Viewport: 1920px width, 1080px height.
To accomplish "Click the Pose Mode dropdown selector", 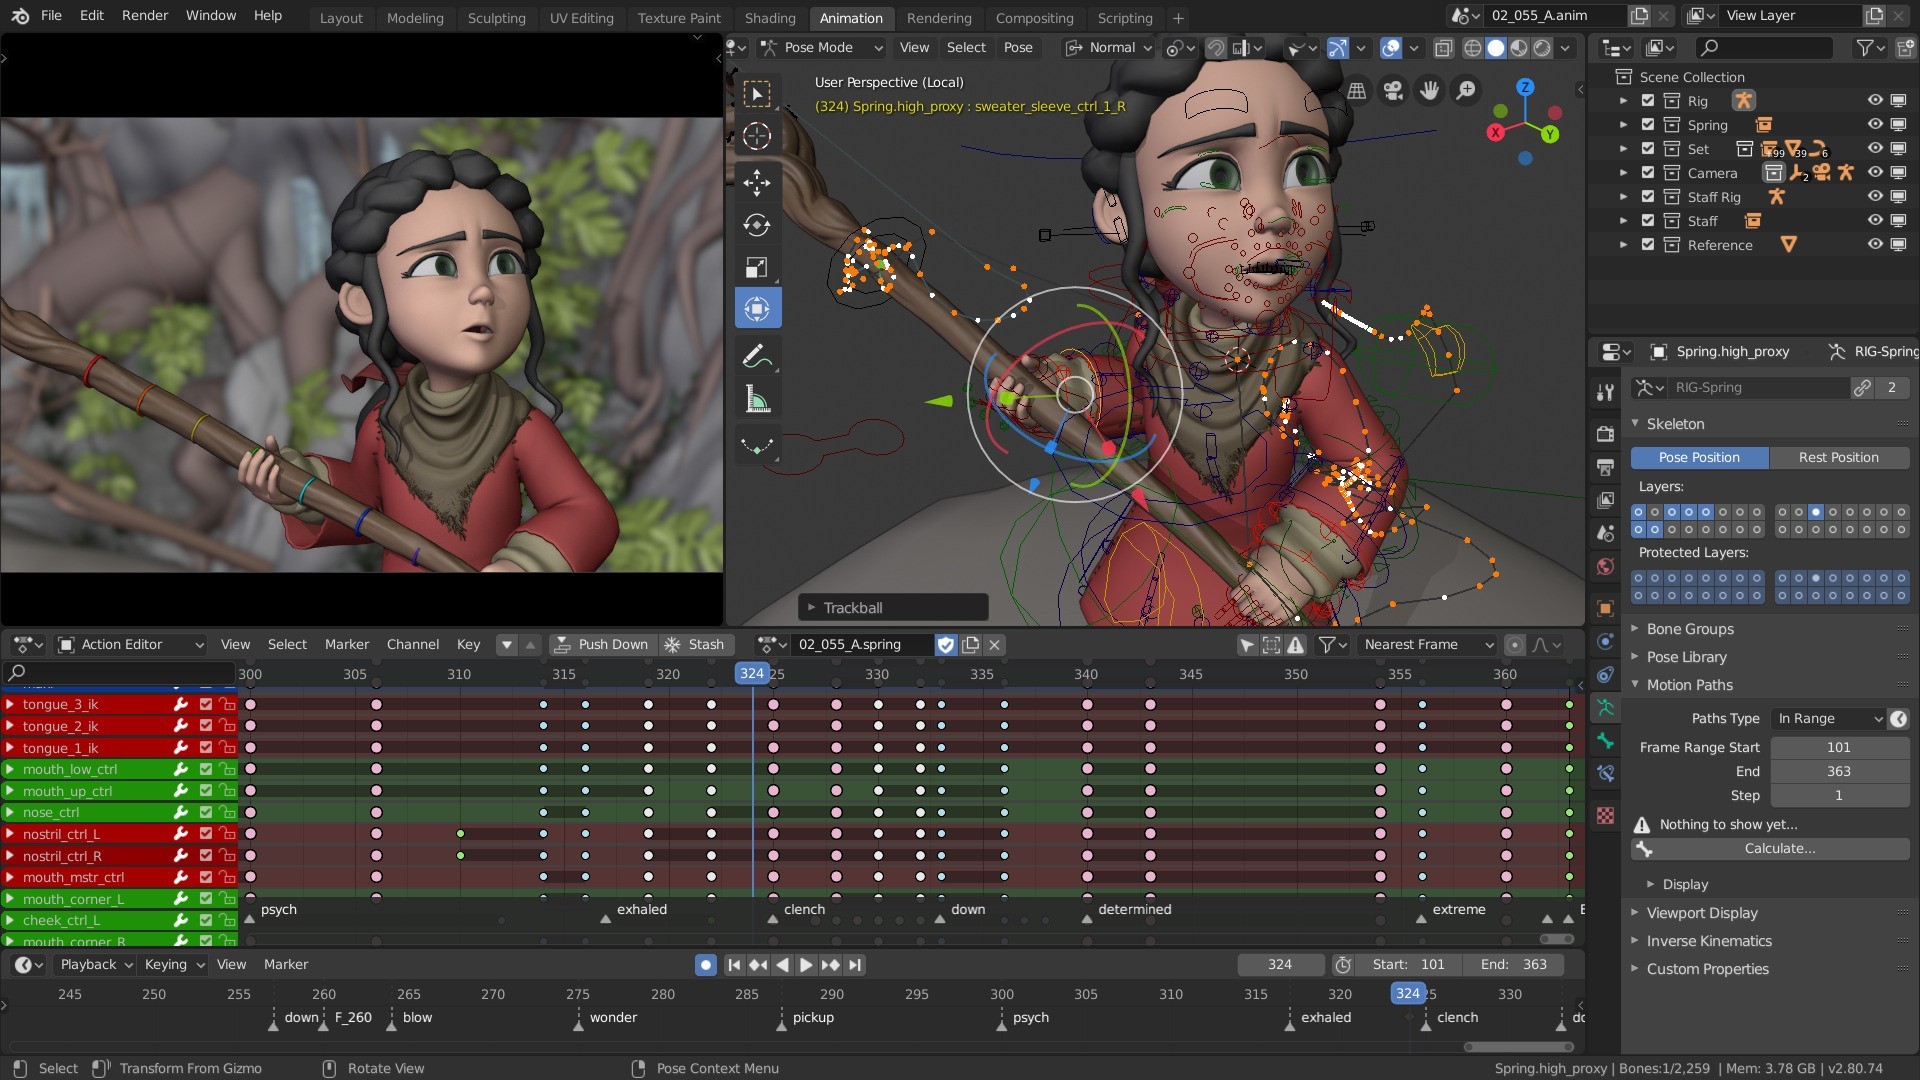I will coord(822,47).
